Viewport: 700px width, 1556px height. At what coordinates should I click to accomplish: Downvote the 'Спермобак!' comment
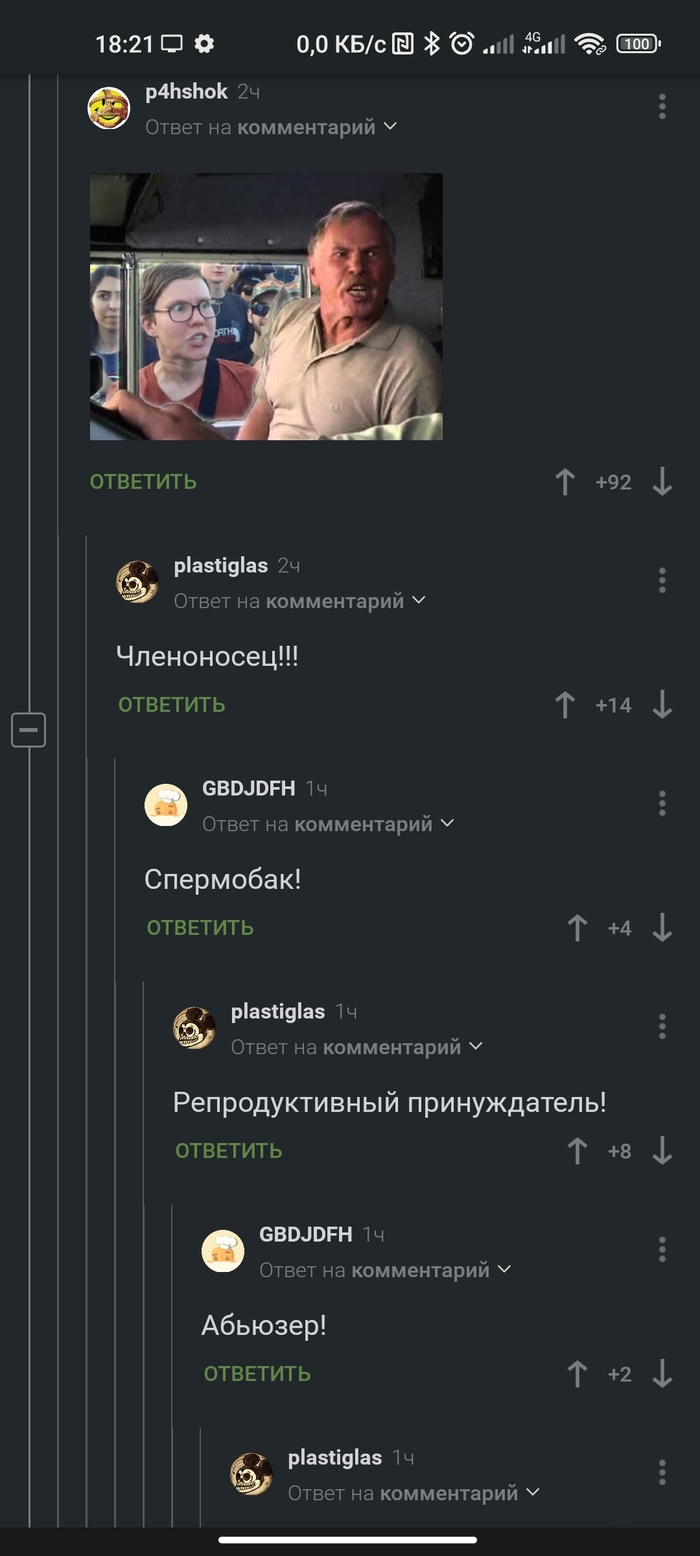point(662,928)
